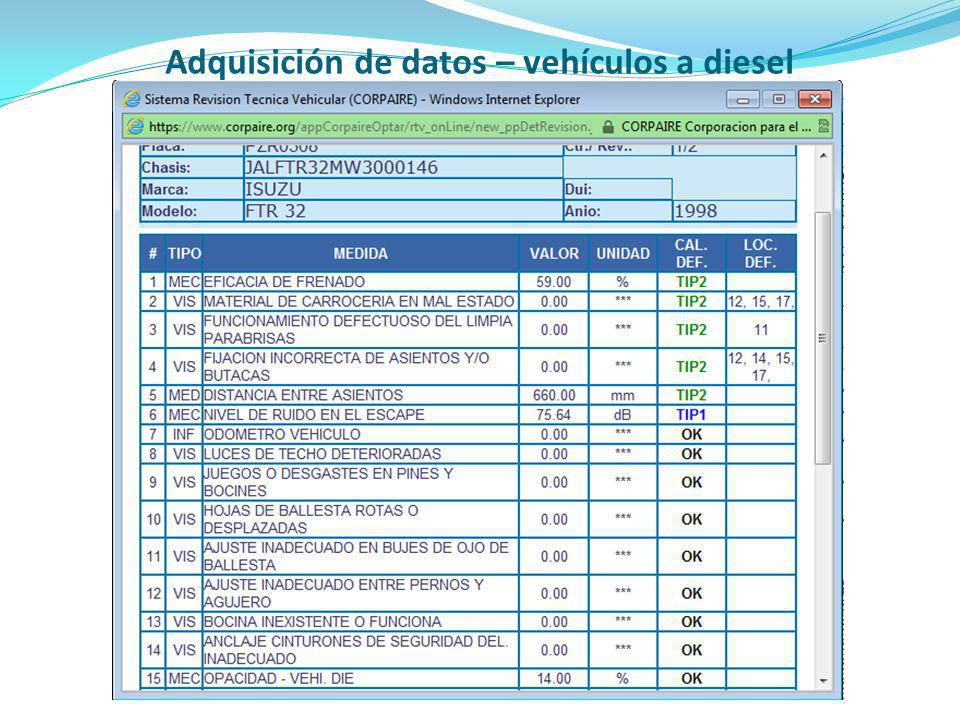
Task: Click the Modelo label
Action: [x=169, y=211]
